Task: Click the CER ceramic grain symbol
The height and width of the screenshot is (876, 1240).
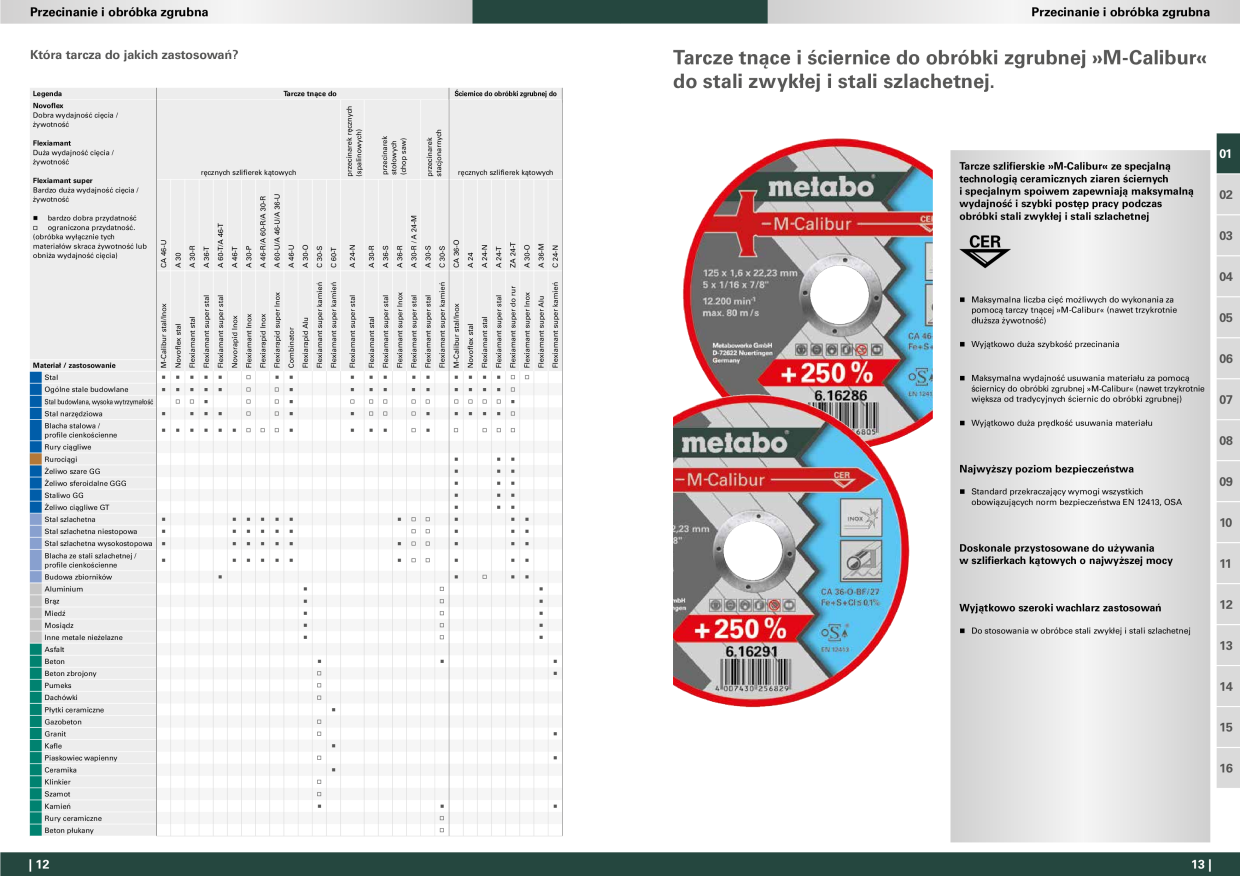Action: [985, 251]
